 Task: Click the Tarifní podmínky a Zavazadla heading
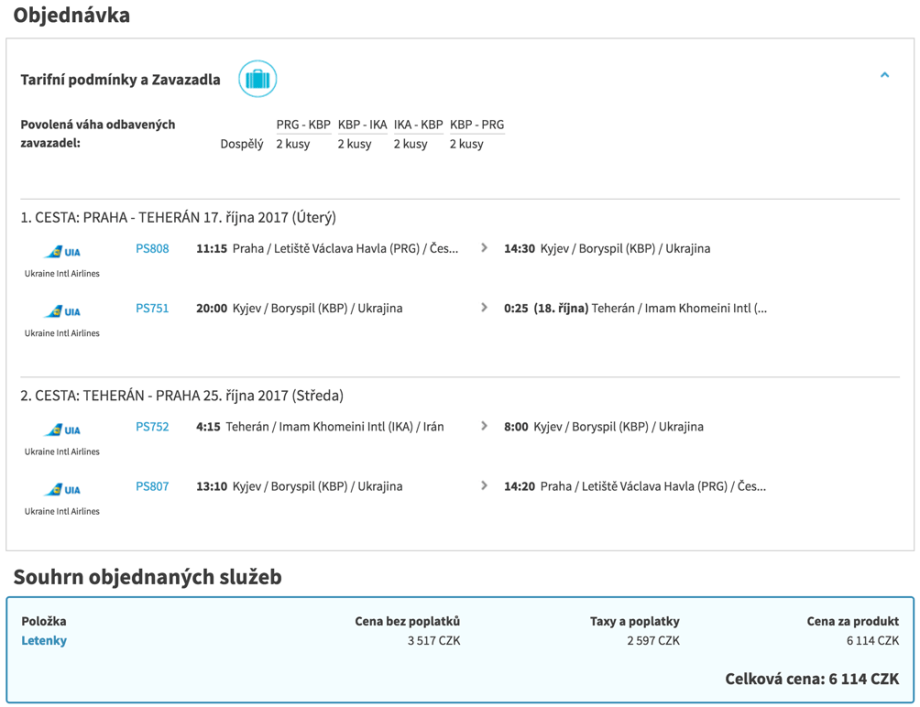point(120,80)
